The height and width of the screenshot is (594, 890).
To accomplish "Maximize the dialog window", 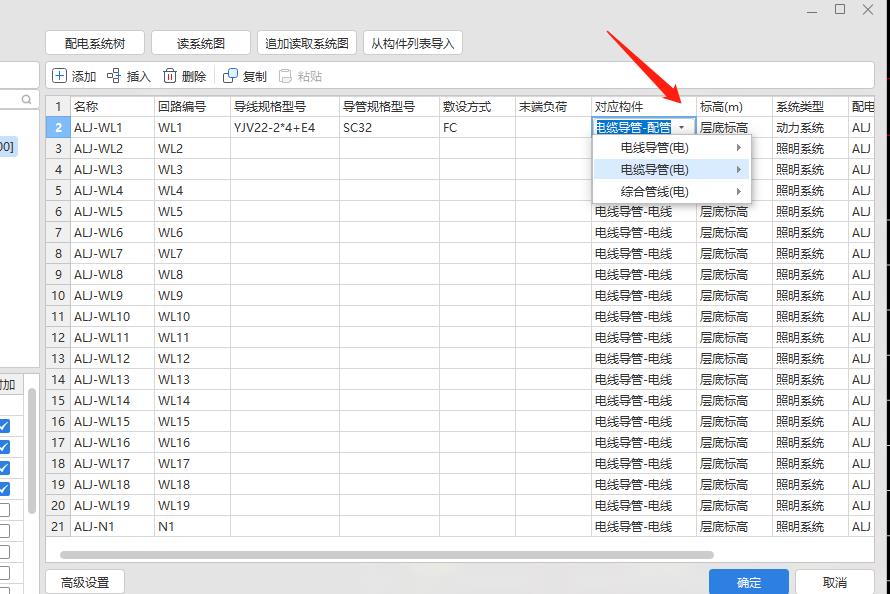I will tap(840, 9).
